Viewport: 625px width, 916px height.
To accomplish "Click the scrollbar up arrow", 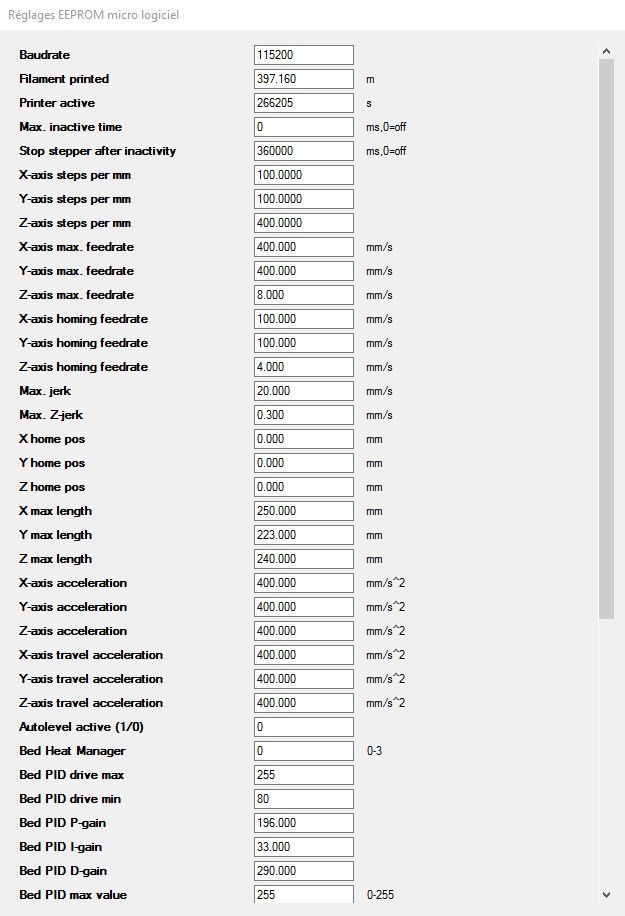I will [x=606, y=51].
